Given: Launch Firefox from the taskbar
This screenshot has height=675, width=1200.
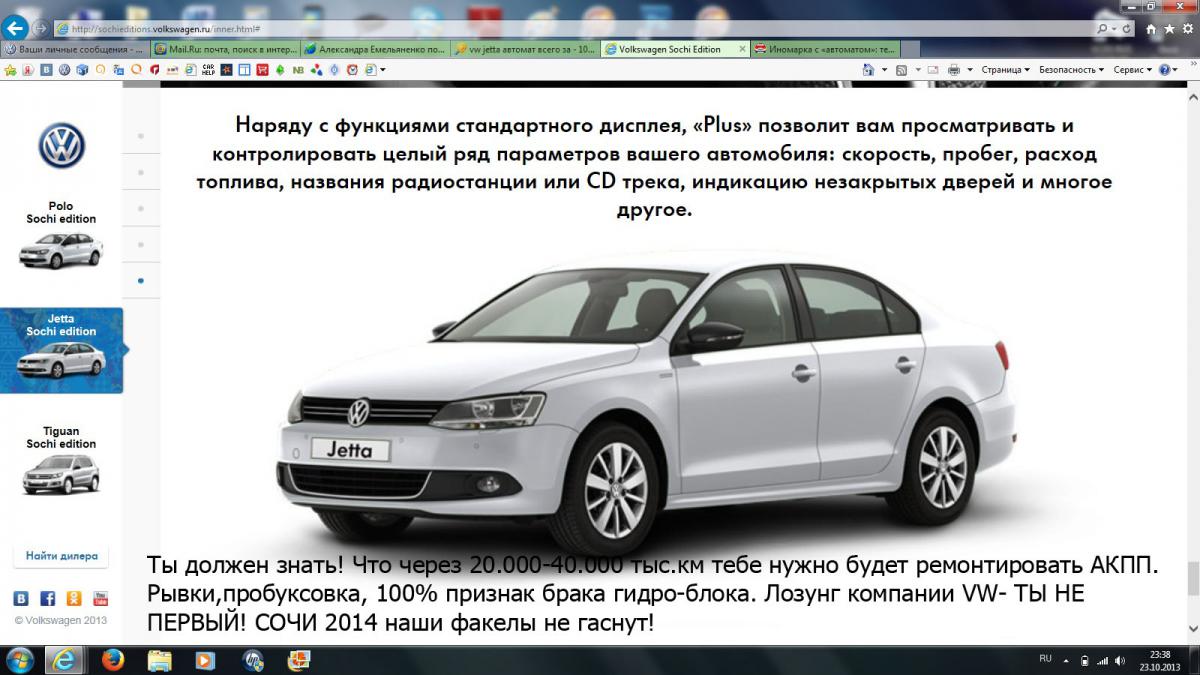Looking at the screenshot, I should coord(113,660).
